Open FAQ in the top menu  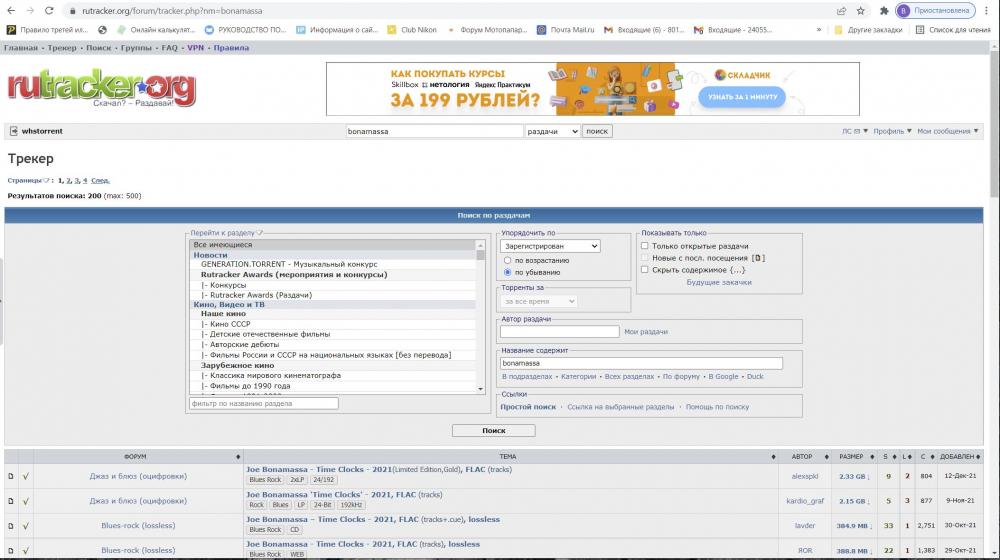[x=169, y=48]
